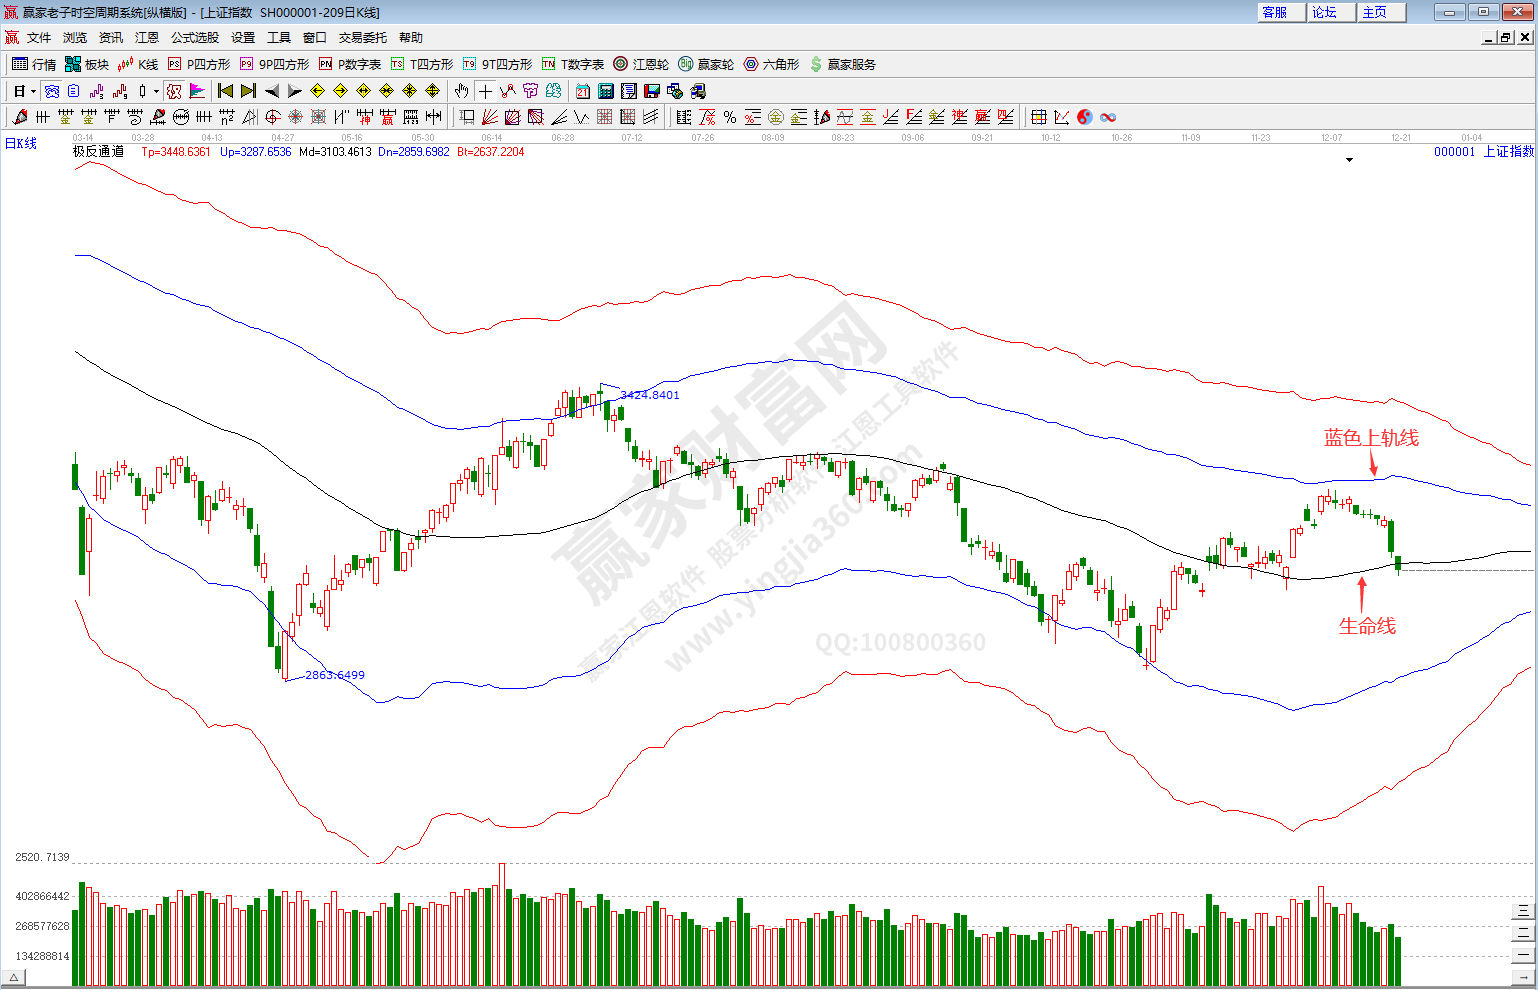Expand the 日 period dropdown arrow
The height and width of the screenshot is (990, 1538).
click(33, 91)
